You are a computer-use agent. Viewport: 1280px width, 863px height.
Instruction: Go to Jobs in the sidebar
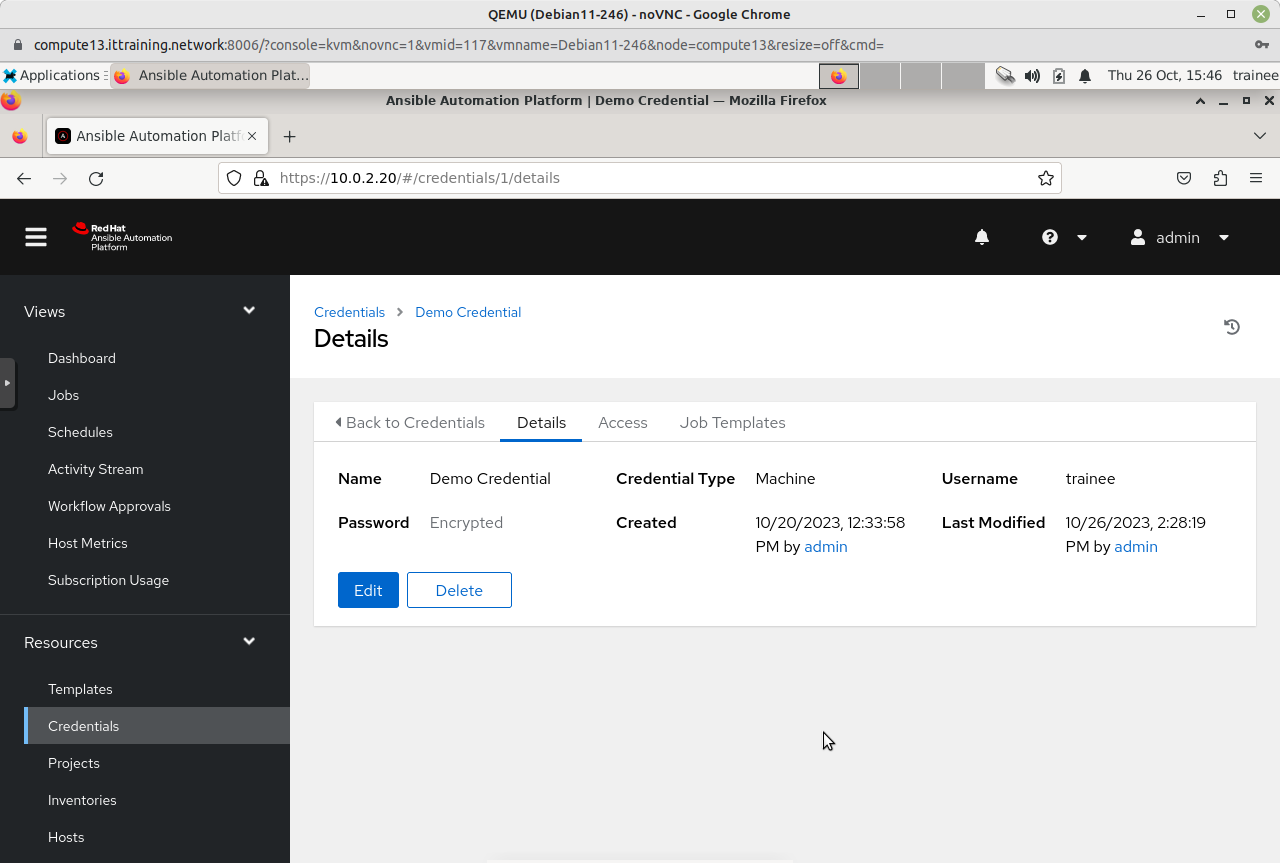pyautogui.click(x=63, y=395)
